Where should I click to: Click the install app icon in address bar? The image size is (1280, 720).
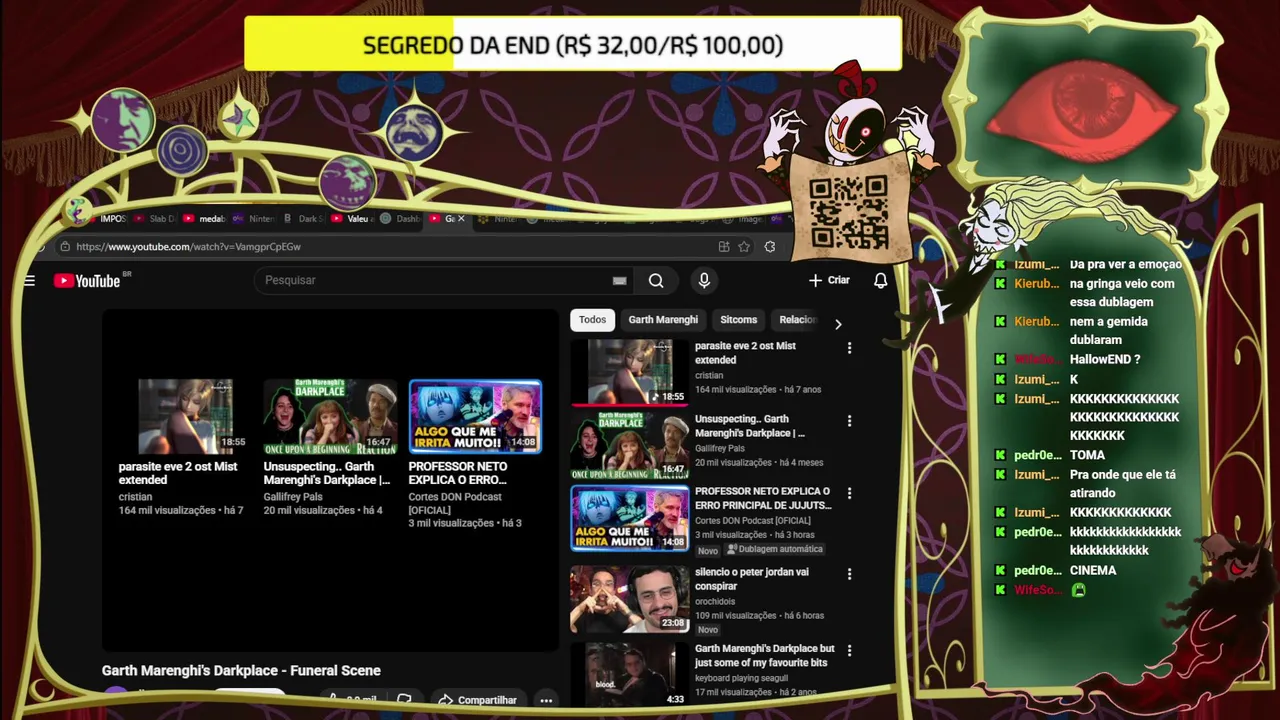click(x=724, y=247)
